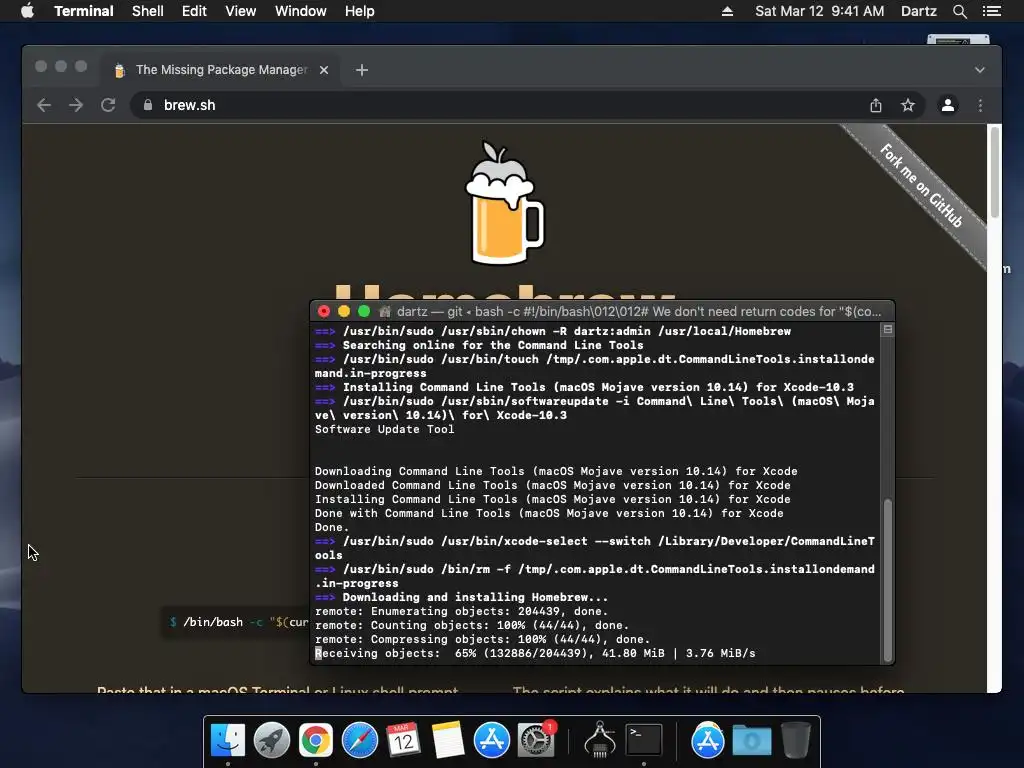
Task: Open the Apple menu
Action: point(27,11)
